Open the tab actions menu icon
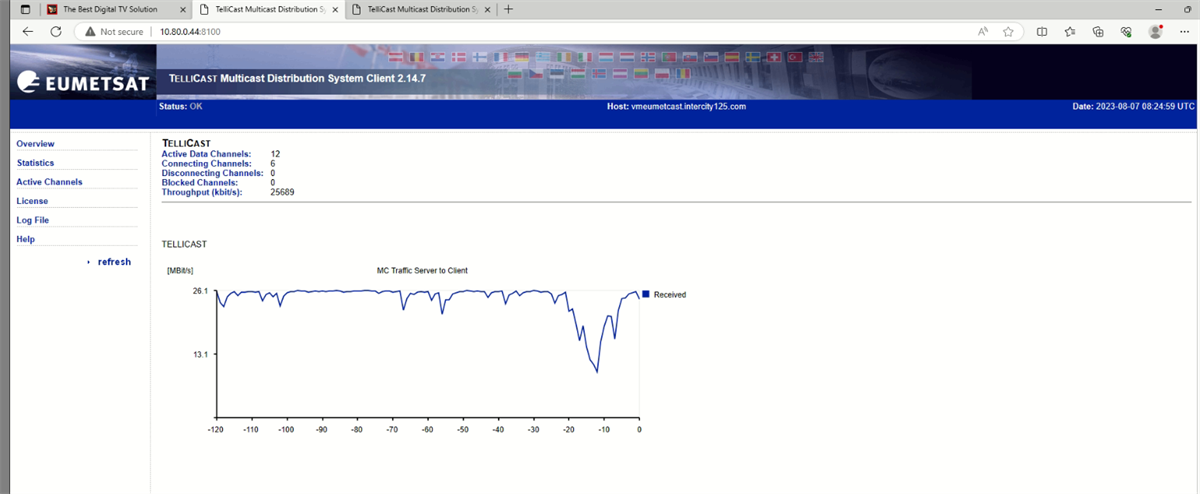Screen dimensions: 1200x494 point(25,9)
